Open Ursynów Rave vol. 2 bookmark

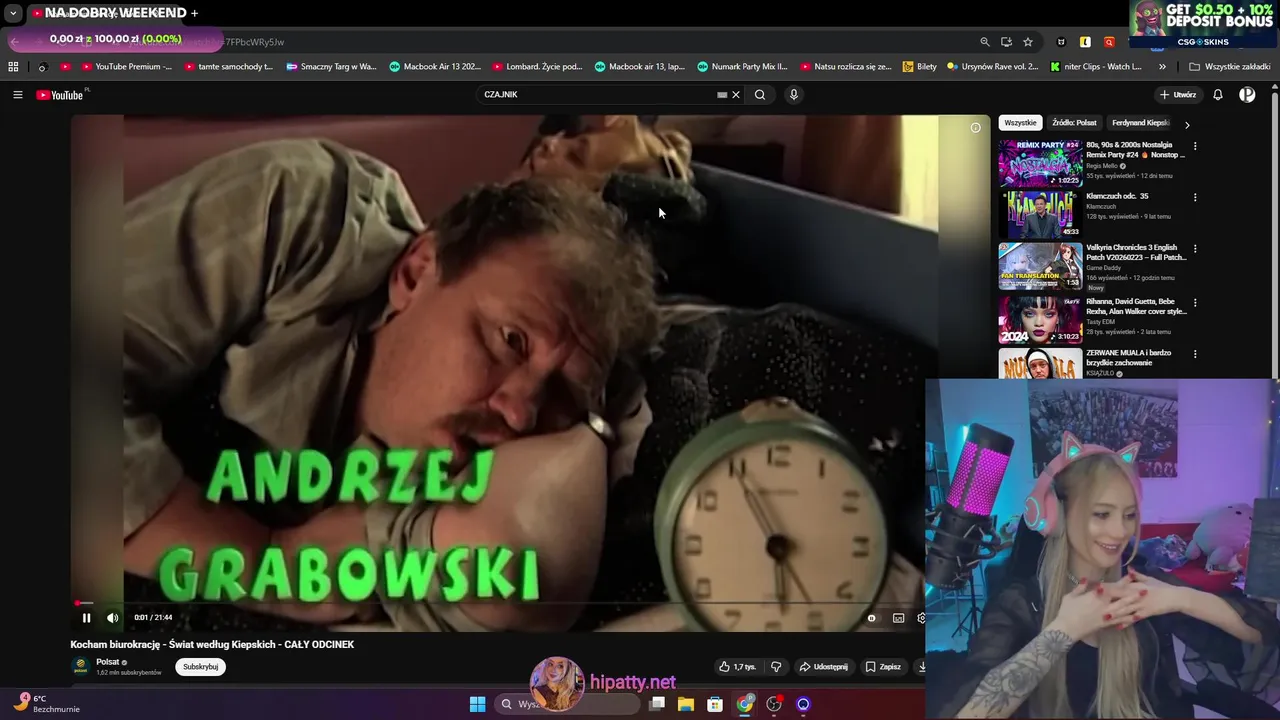tap(993, 67)
